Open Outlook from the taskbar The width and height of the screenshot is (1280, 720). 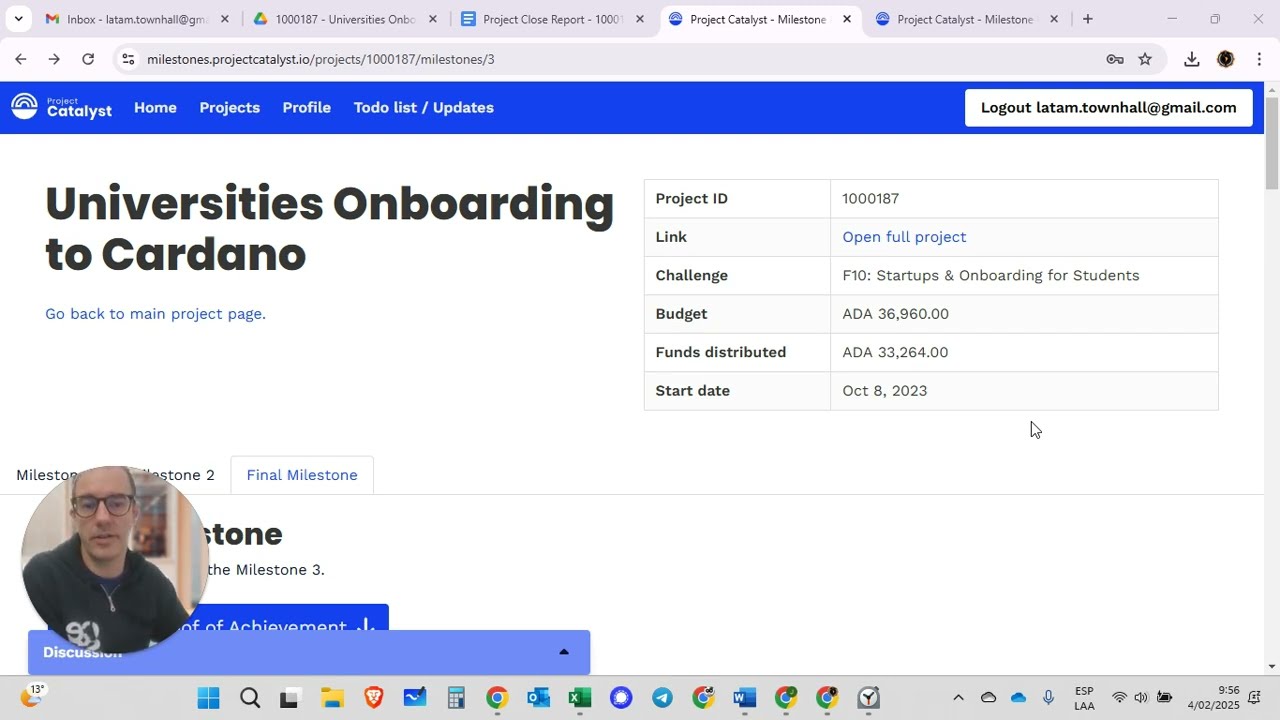pyautogui.click(x=538, y=697)
